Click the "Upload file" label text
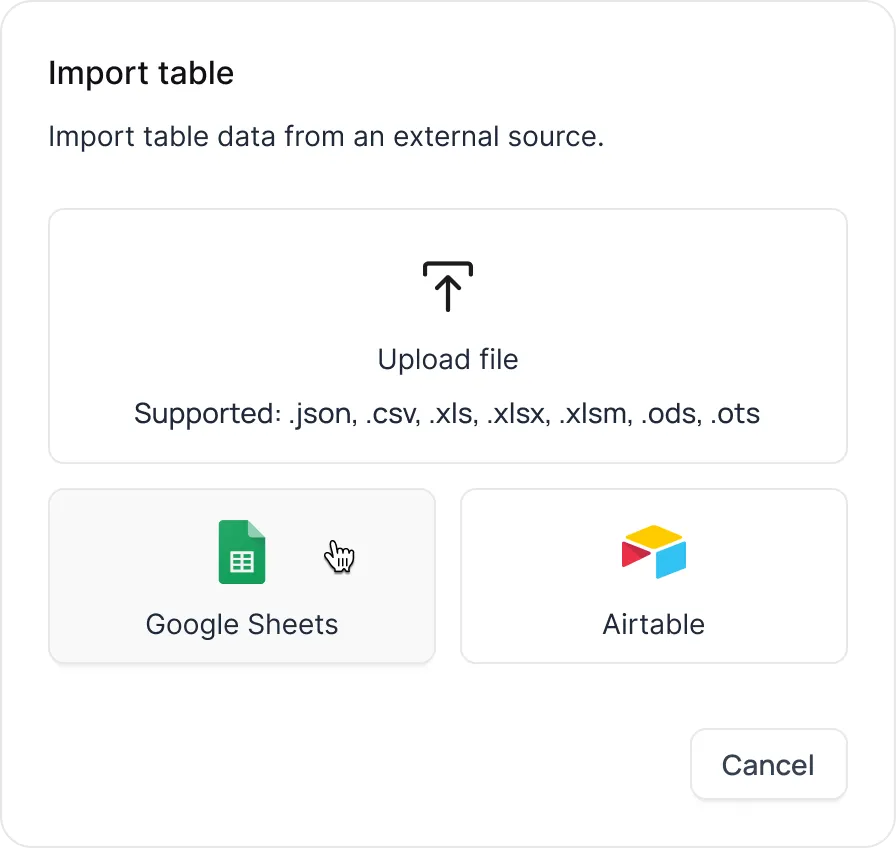896x848 pixels. [x=447, y=360]
